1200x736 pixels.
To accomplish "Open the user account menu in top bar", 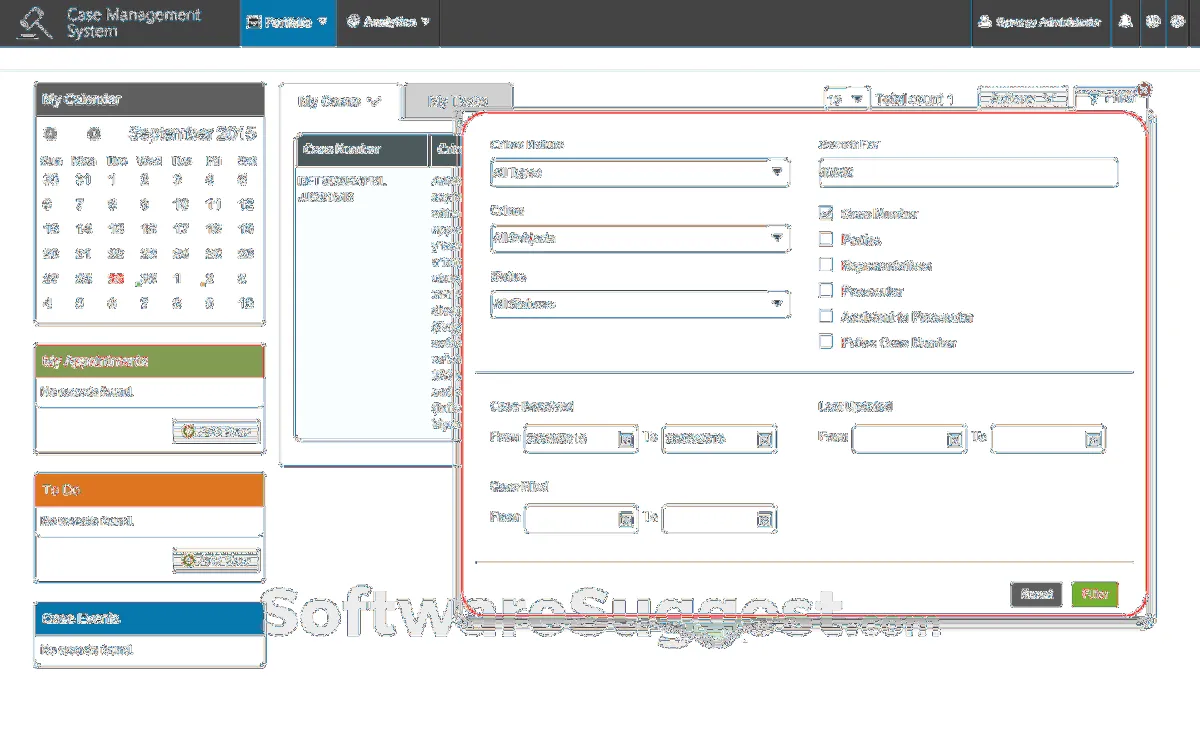I will (x=1039, y=23).
